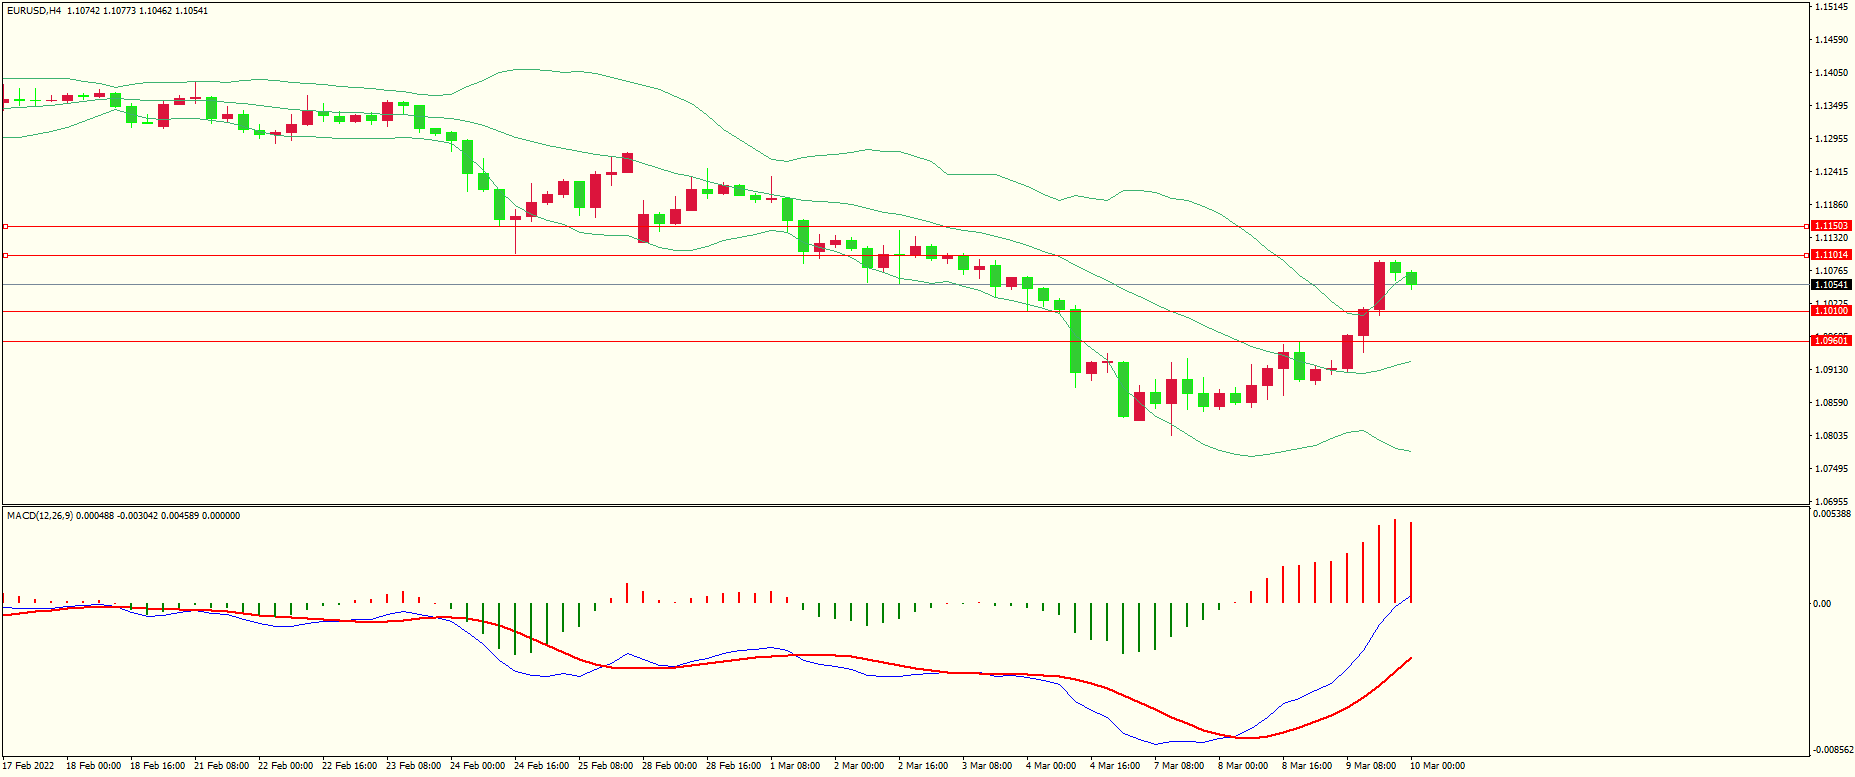The width and height of the screenshot is (1855, 777).
Task: Click the '24 Feb 00:00' time axis label
Action: (477, 766)
